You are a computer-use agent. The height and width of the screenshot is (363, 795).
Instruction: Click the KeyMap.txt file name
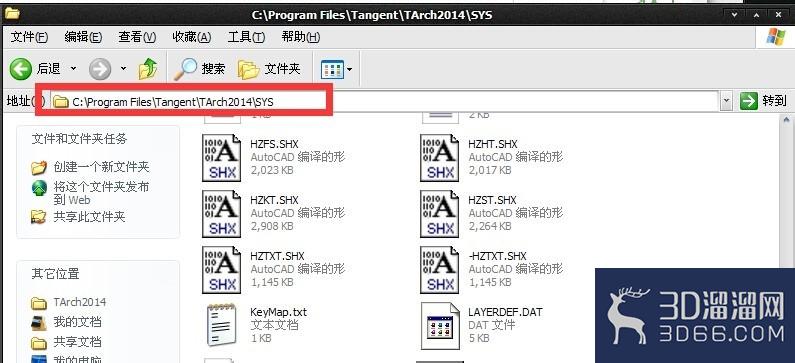(278, 312)
